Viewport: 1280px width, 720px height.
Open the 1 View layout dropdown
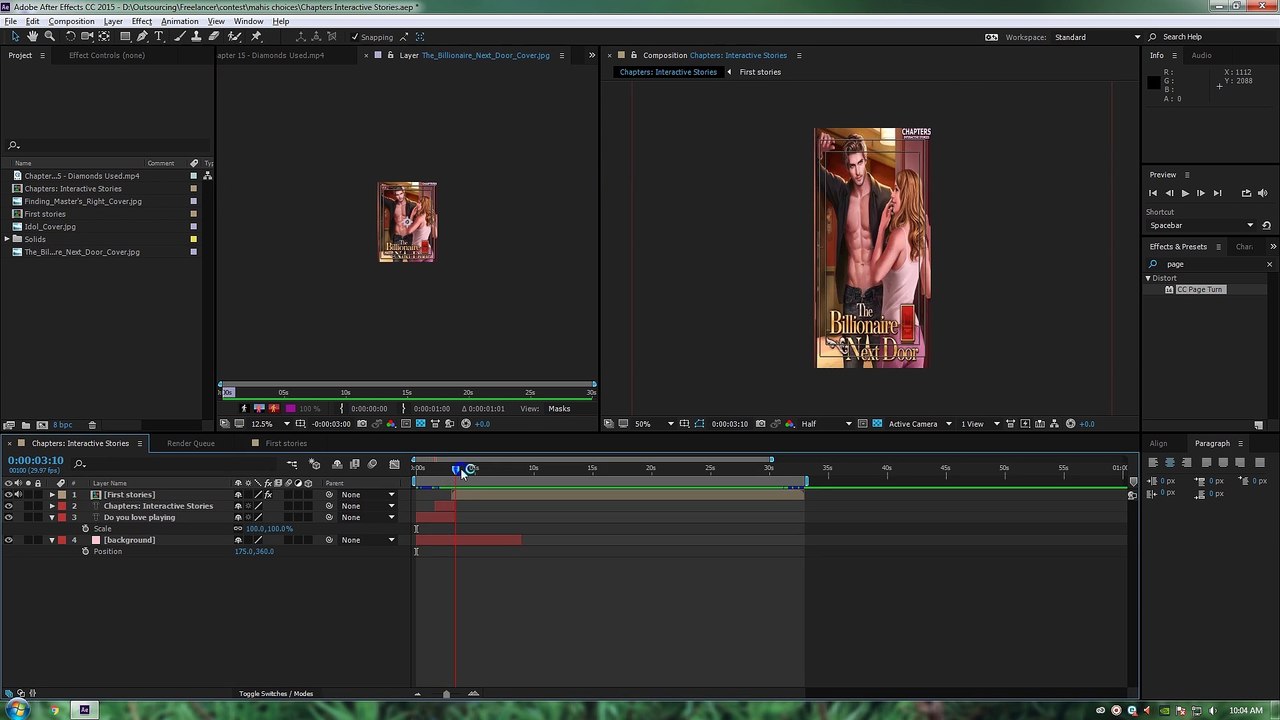[980, 424]
